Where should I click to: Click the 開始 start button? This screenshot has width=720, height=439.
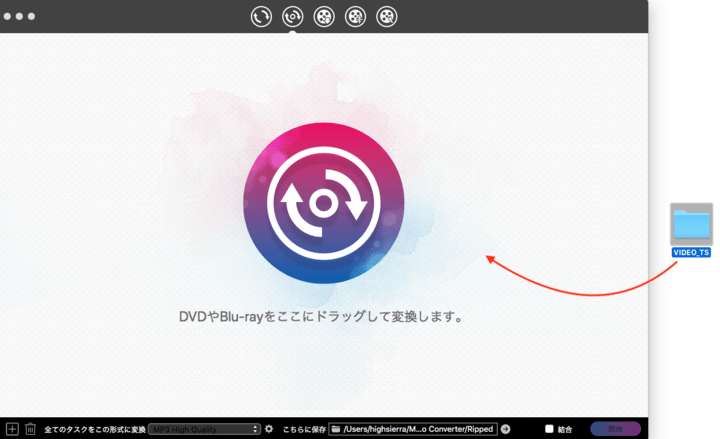click(x=615, y=429)
